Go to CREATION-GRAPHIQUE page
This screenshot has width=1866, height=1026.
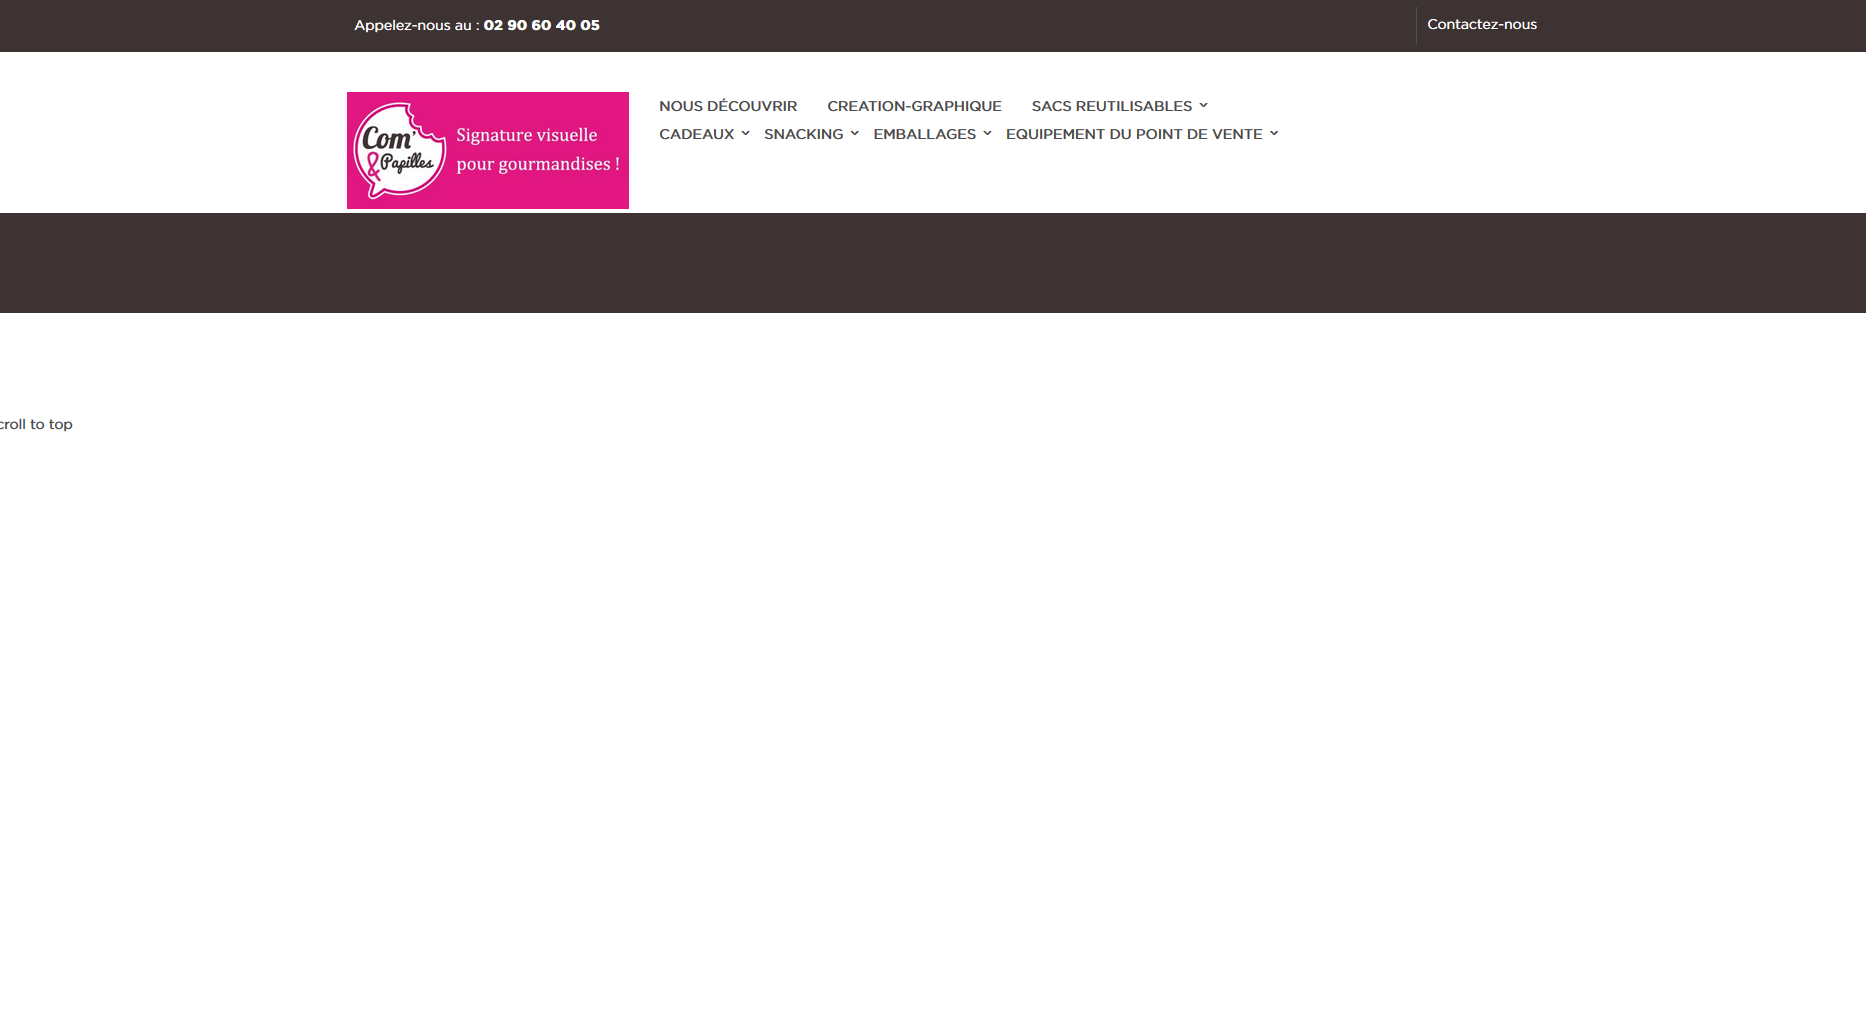point(914,106)
